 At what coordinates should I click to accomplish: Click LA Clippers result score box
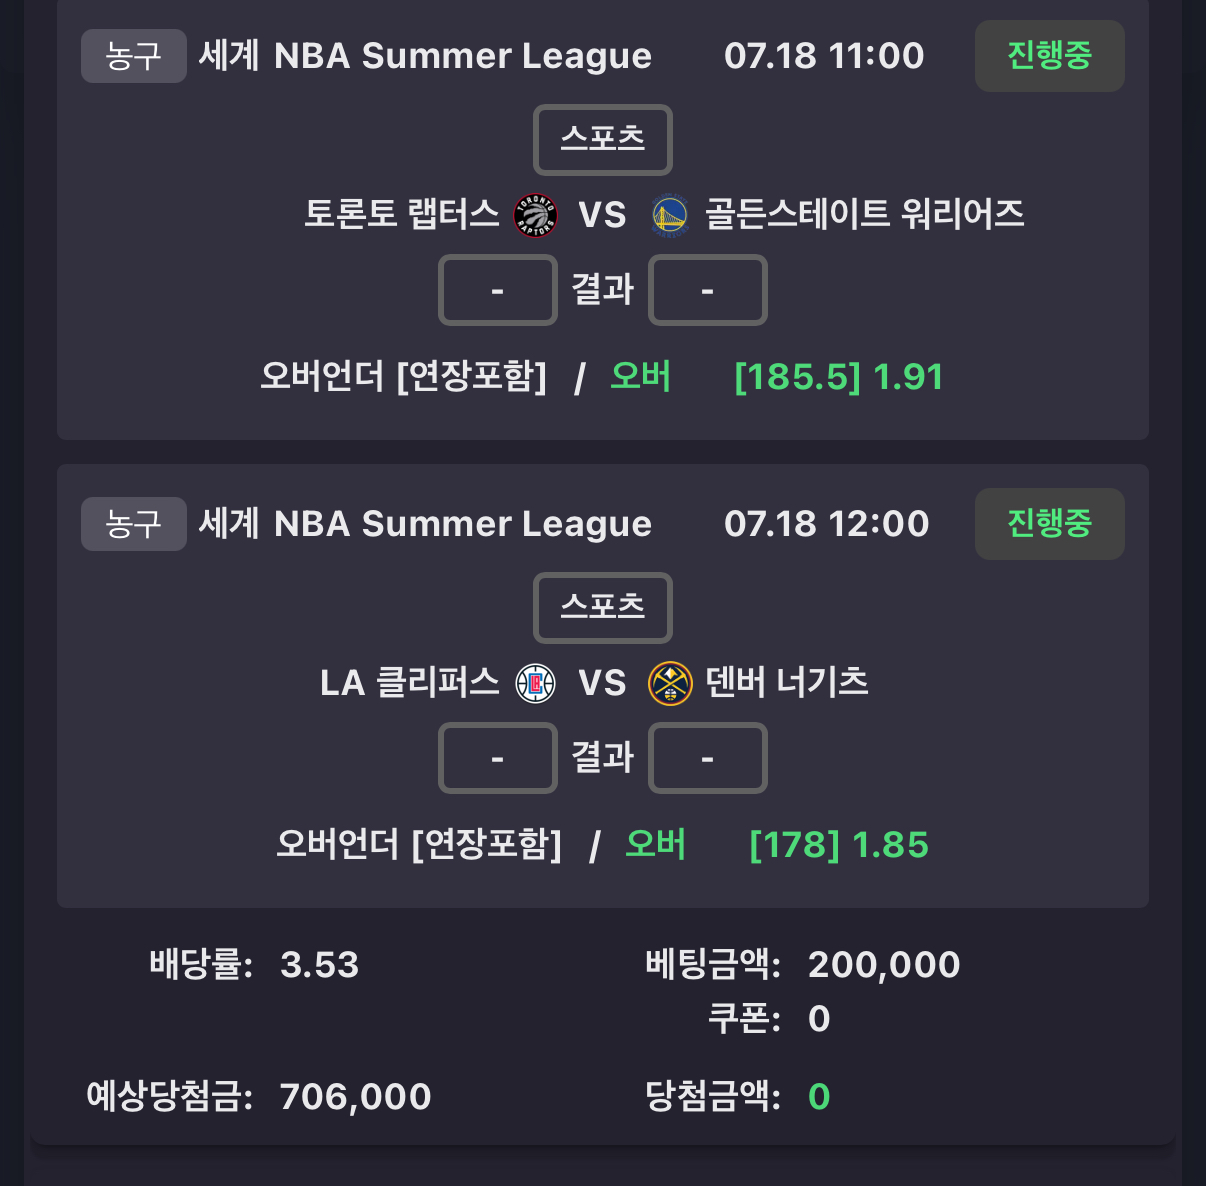click(498, 758)
